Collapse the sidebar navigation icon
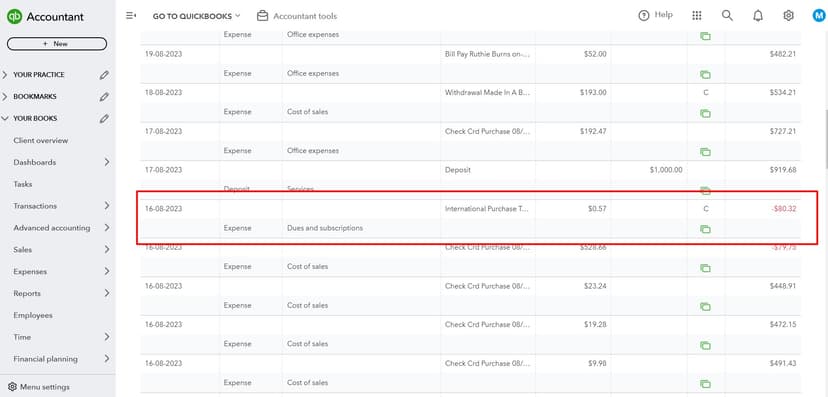 pyautogui.click(x=130, y=16)
